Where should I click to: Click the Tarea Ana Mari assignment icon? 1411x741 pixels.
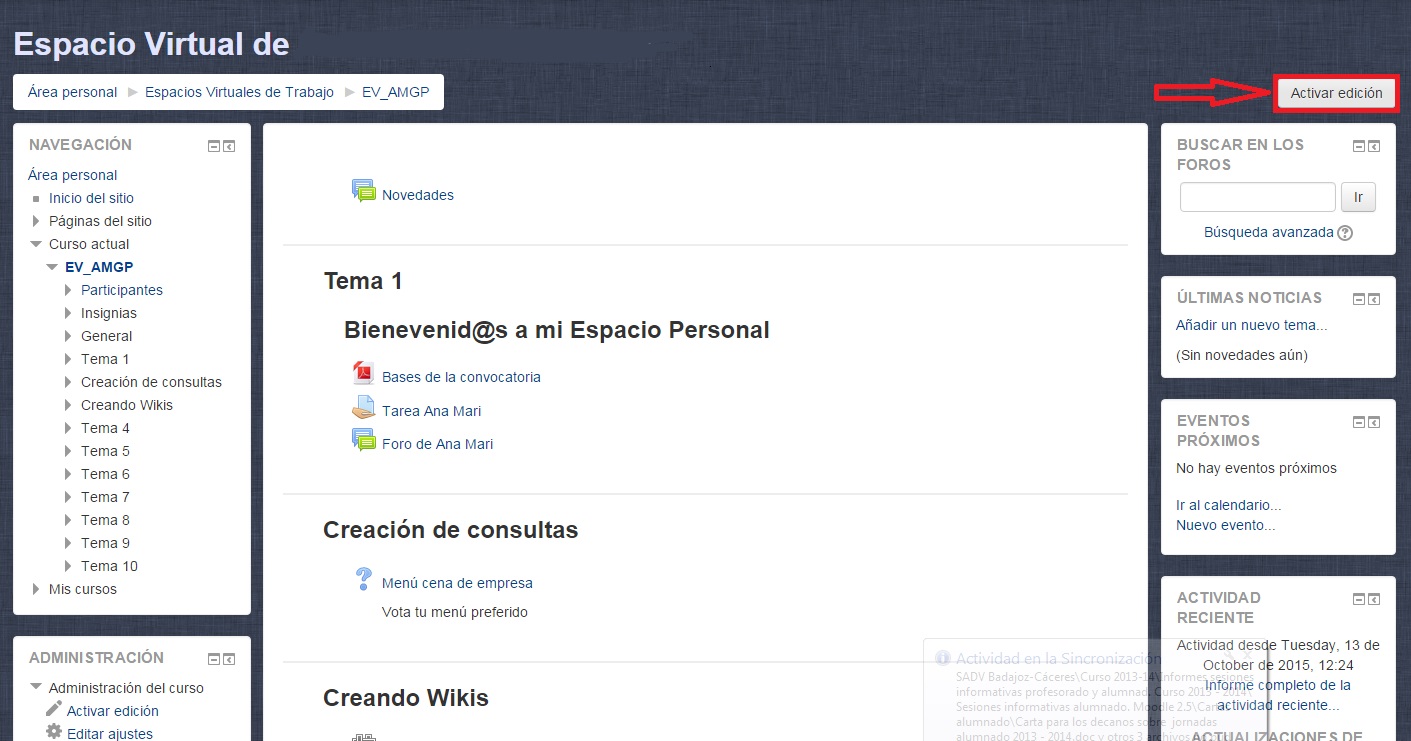click(x=363, y=409)
